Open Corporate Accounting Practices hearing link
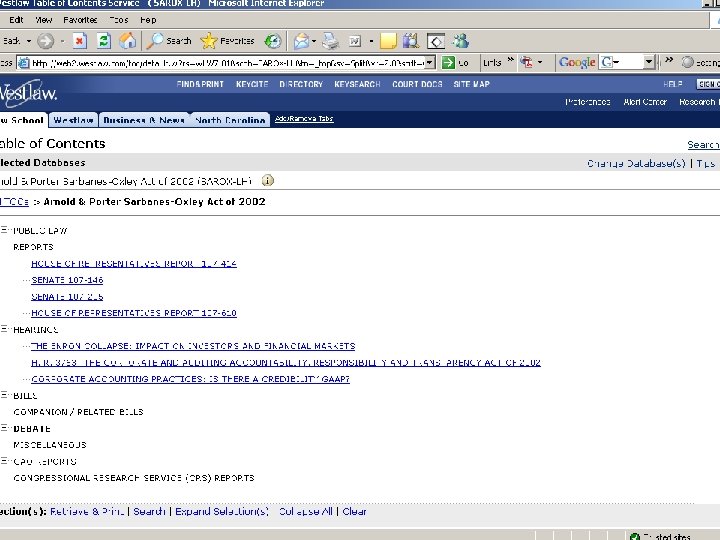 click(x=191, y=379)
